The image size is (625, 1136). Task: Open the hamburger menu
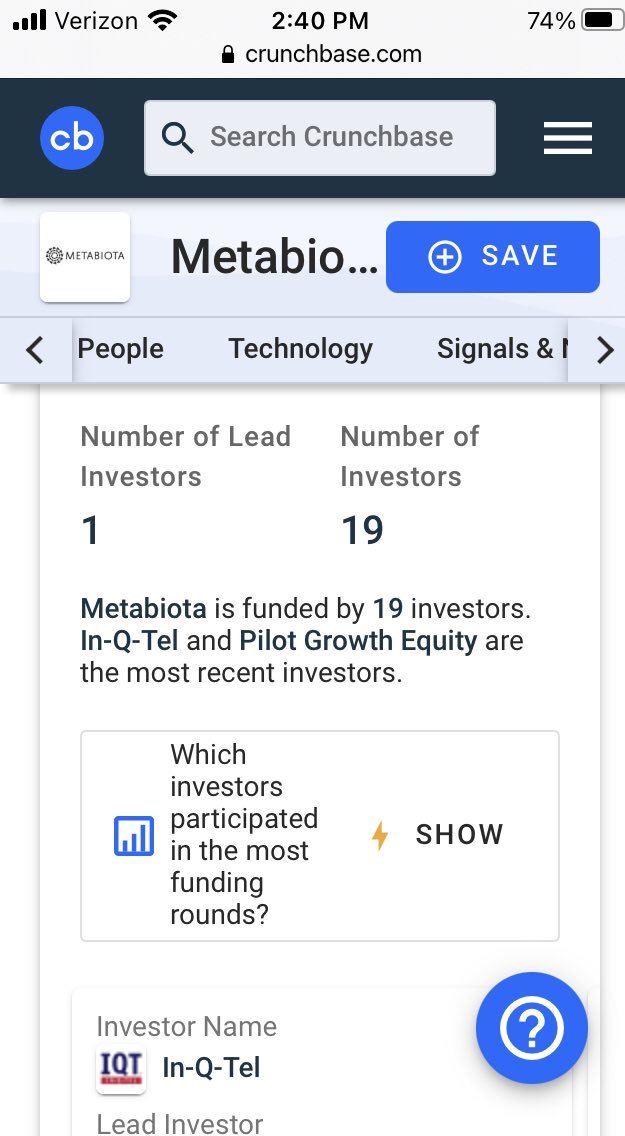tap(568, 138)
